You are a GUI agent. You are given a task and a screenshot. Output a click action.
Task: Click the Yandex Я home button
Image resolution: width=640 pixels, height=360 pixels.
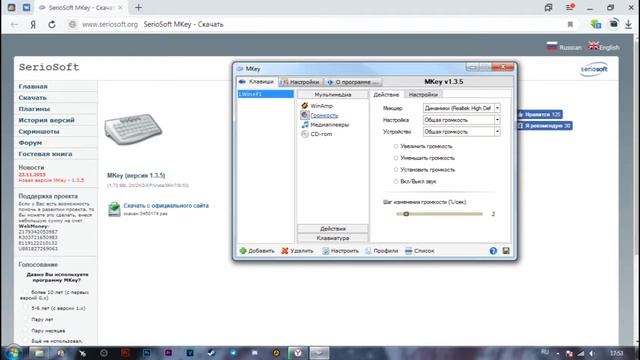tap(33, 24)
